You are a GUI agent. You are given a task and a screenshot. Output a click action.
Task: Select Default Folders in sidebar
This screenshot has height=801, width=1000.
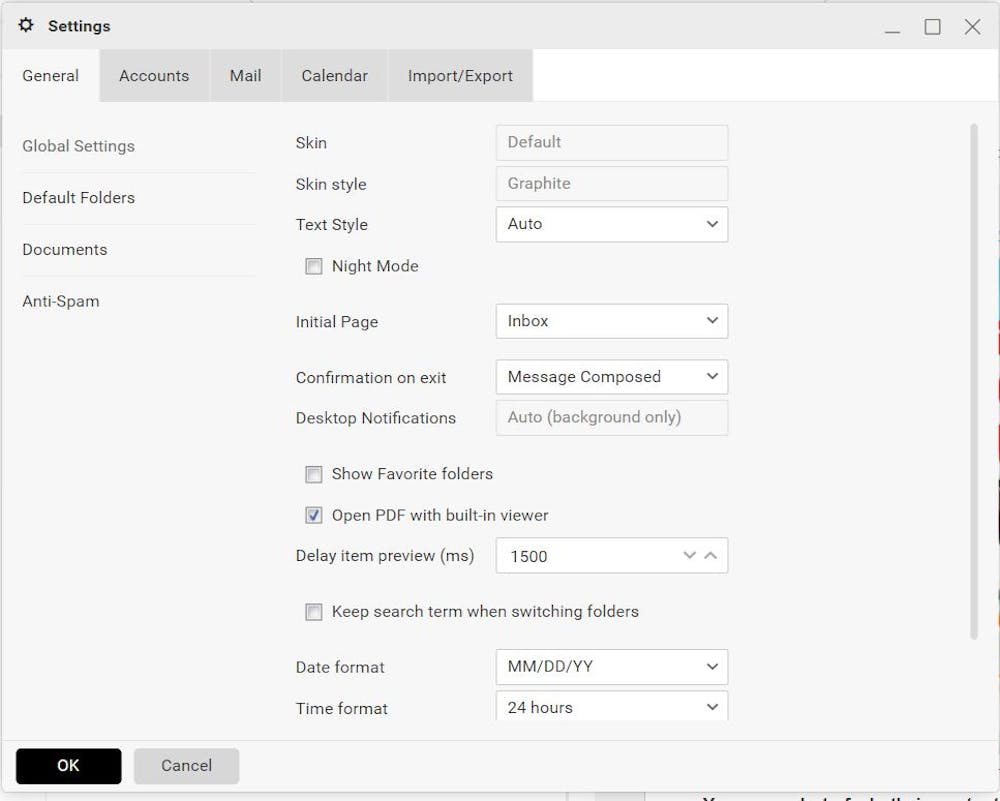pos(79,198)
